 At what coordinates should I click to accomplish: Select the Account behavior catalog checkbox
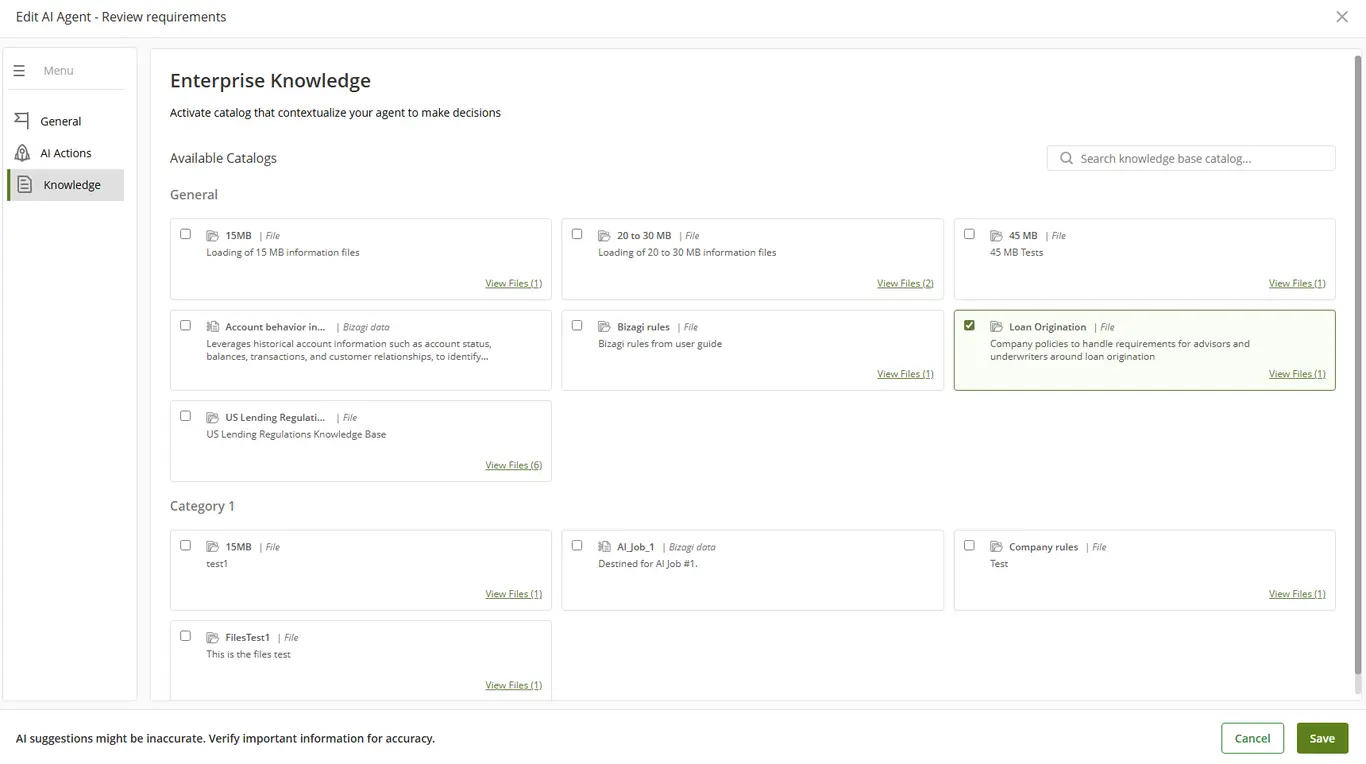pos(185,325)
